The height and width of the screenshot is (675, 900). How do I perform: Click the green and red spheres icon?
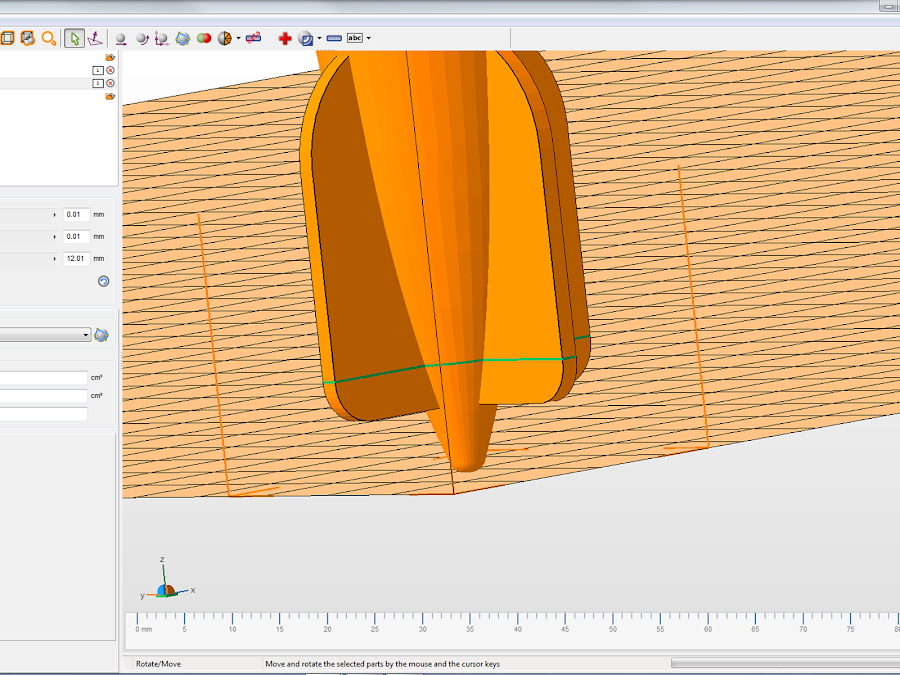click(x=204, y=38)
